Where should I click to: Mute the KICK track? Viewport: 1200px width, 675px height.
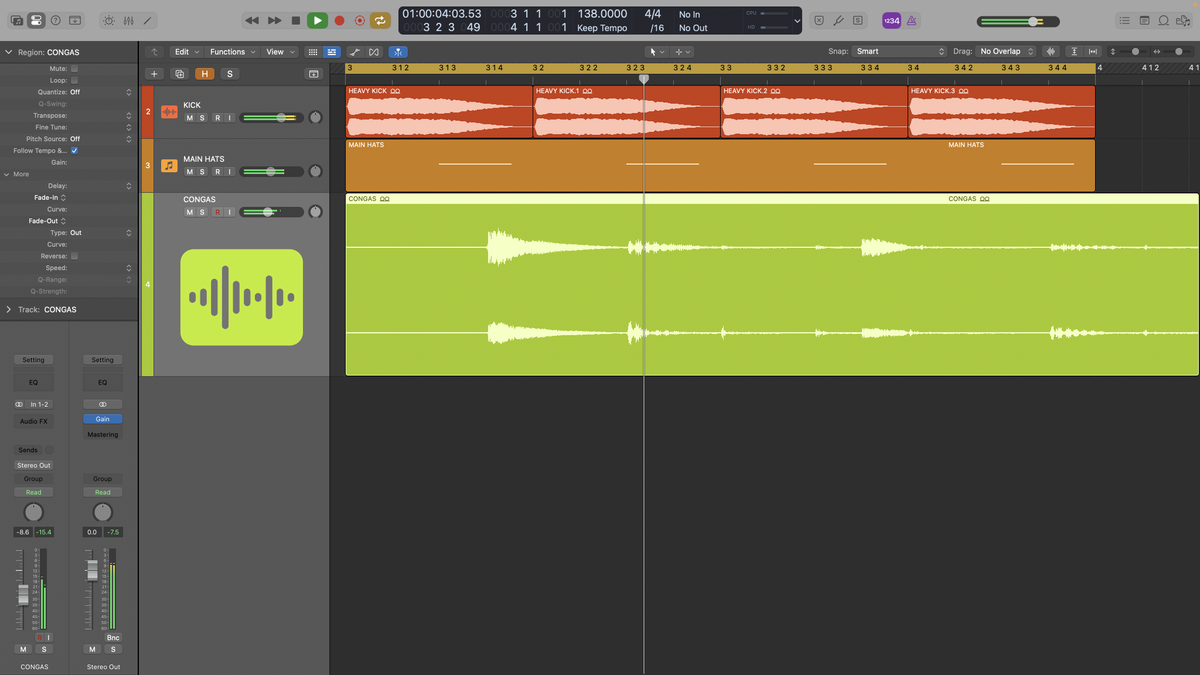pyautogui.click(x=189, y=118)
